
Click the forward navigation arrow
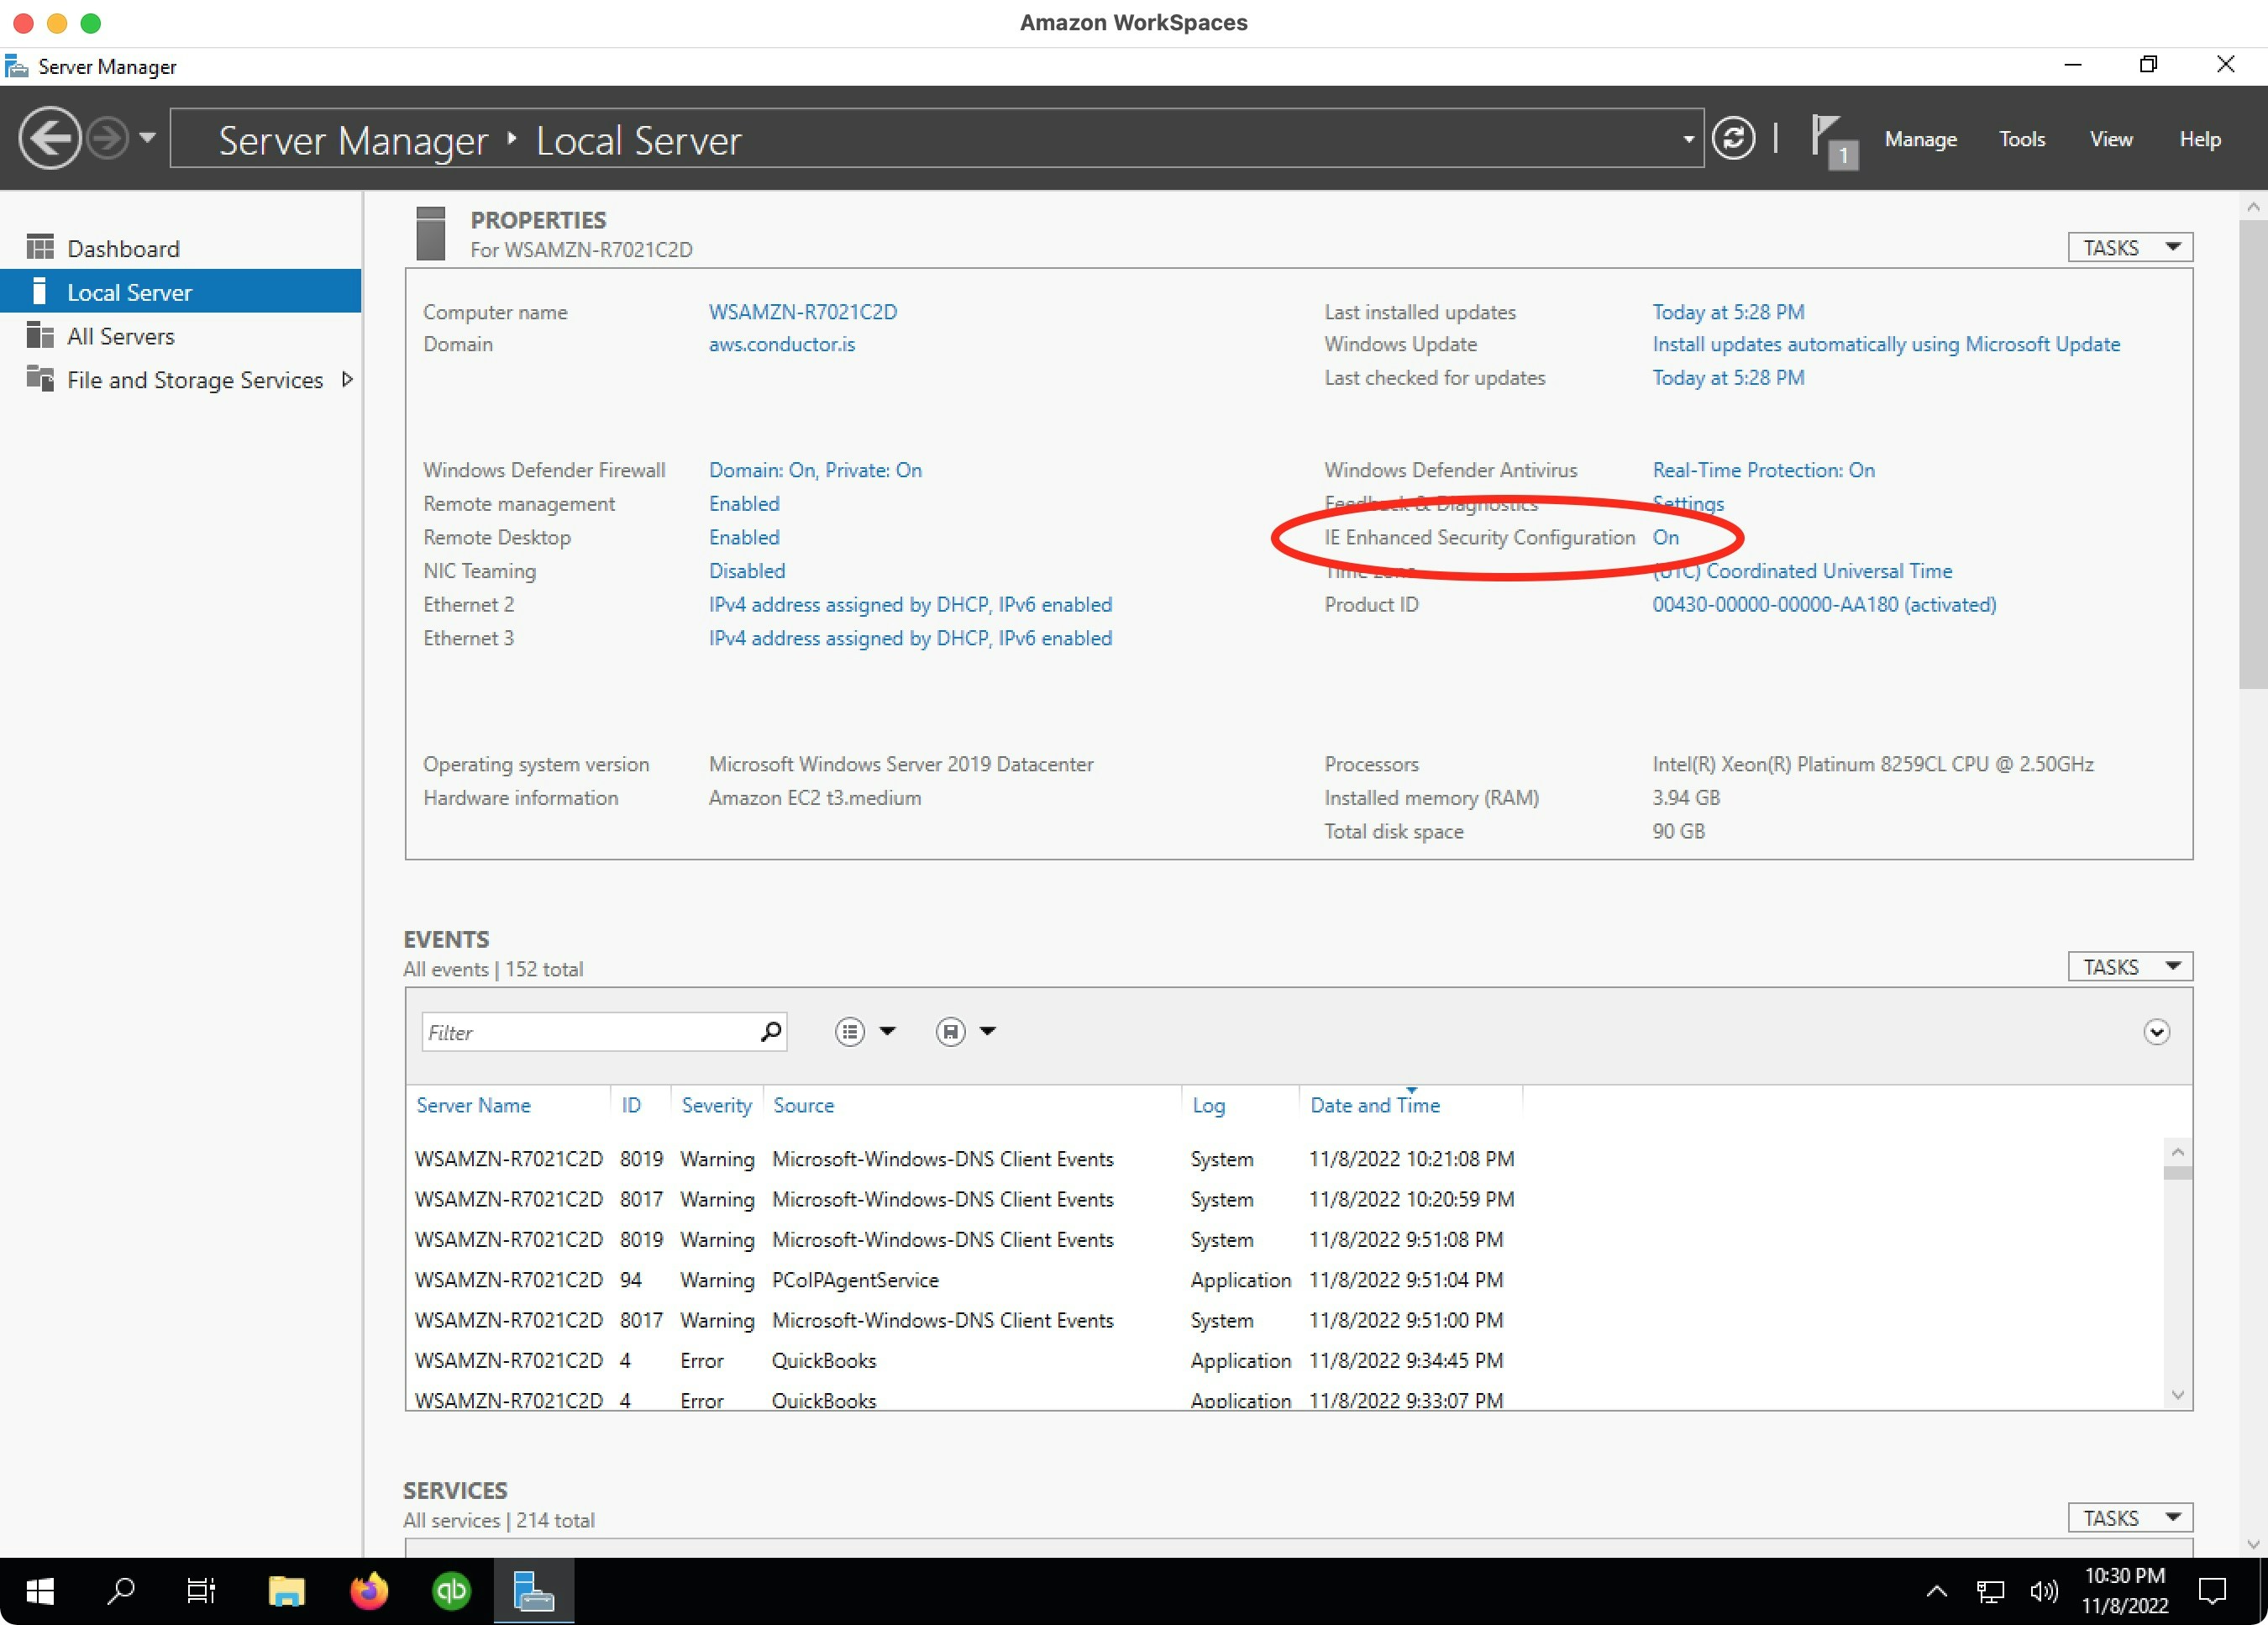[x=108, y=138]
